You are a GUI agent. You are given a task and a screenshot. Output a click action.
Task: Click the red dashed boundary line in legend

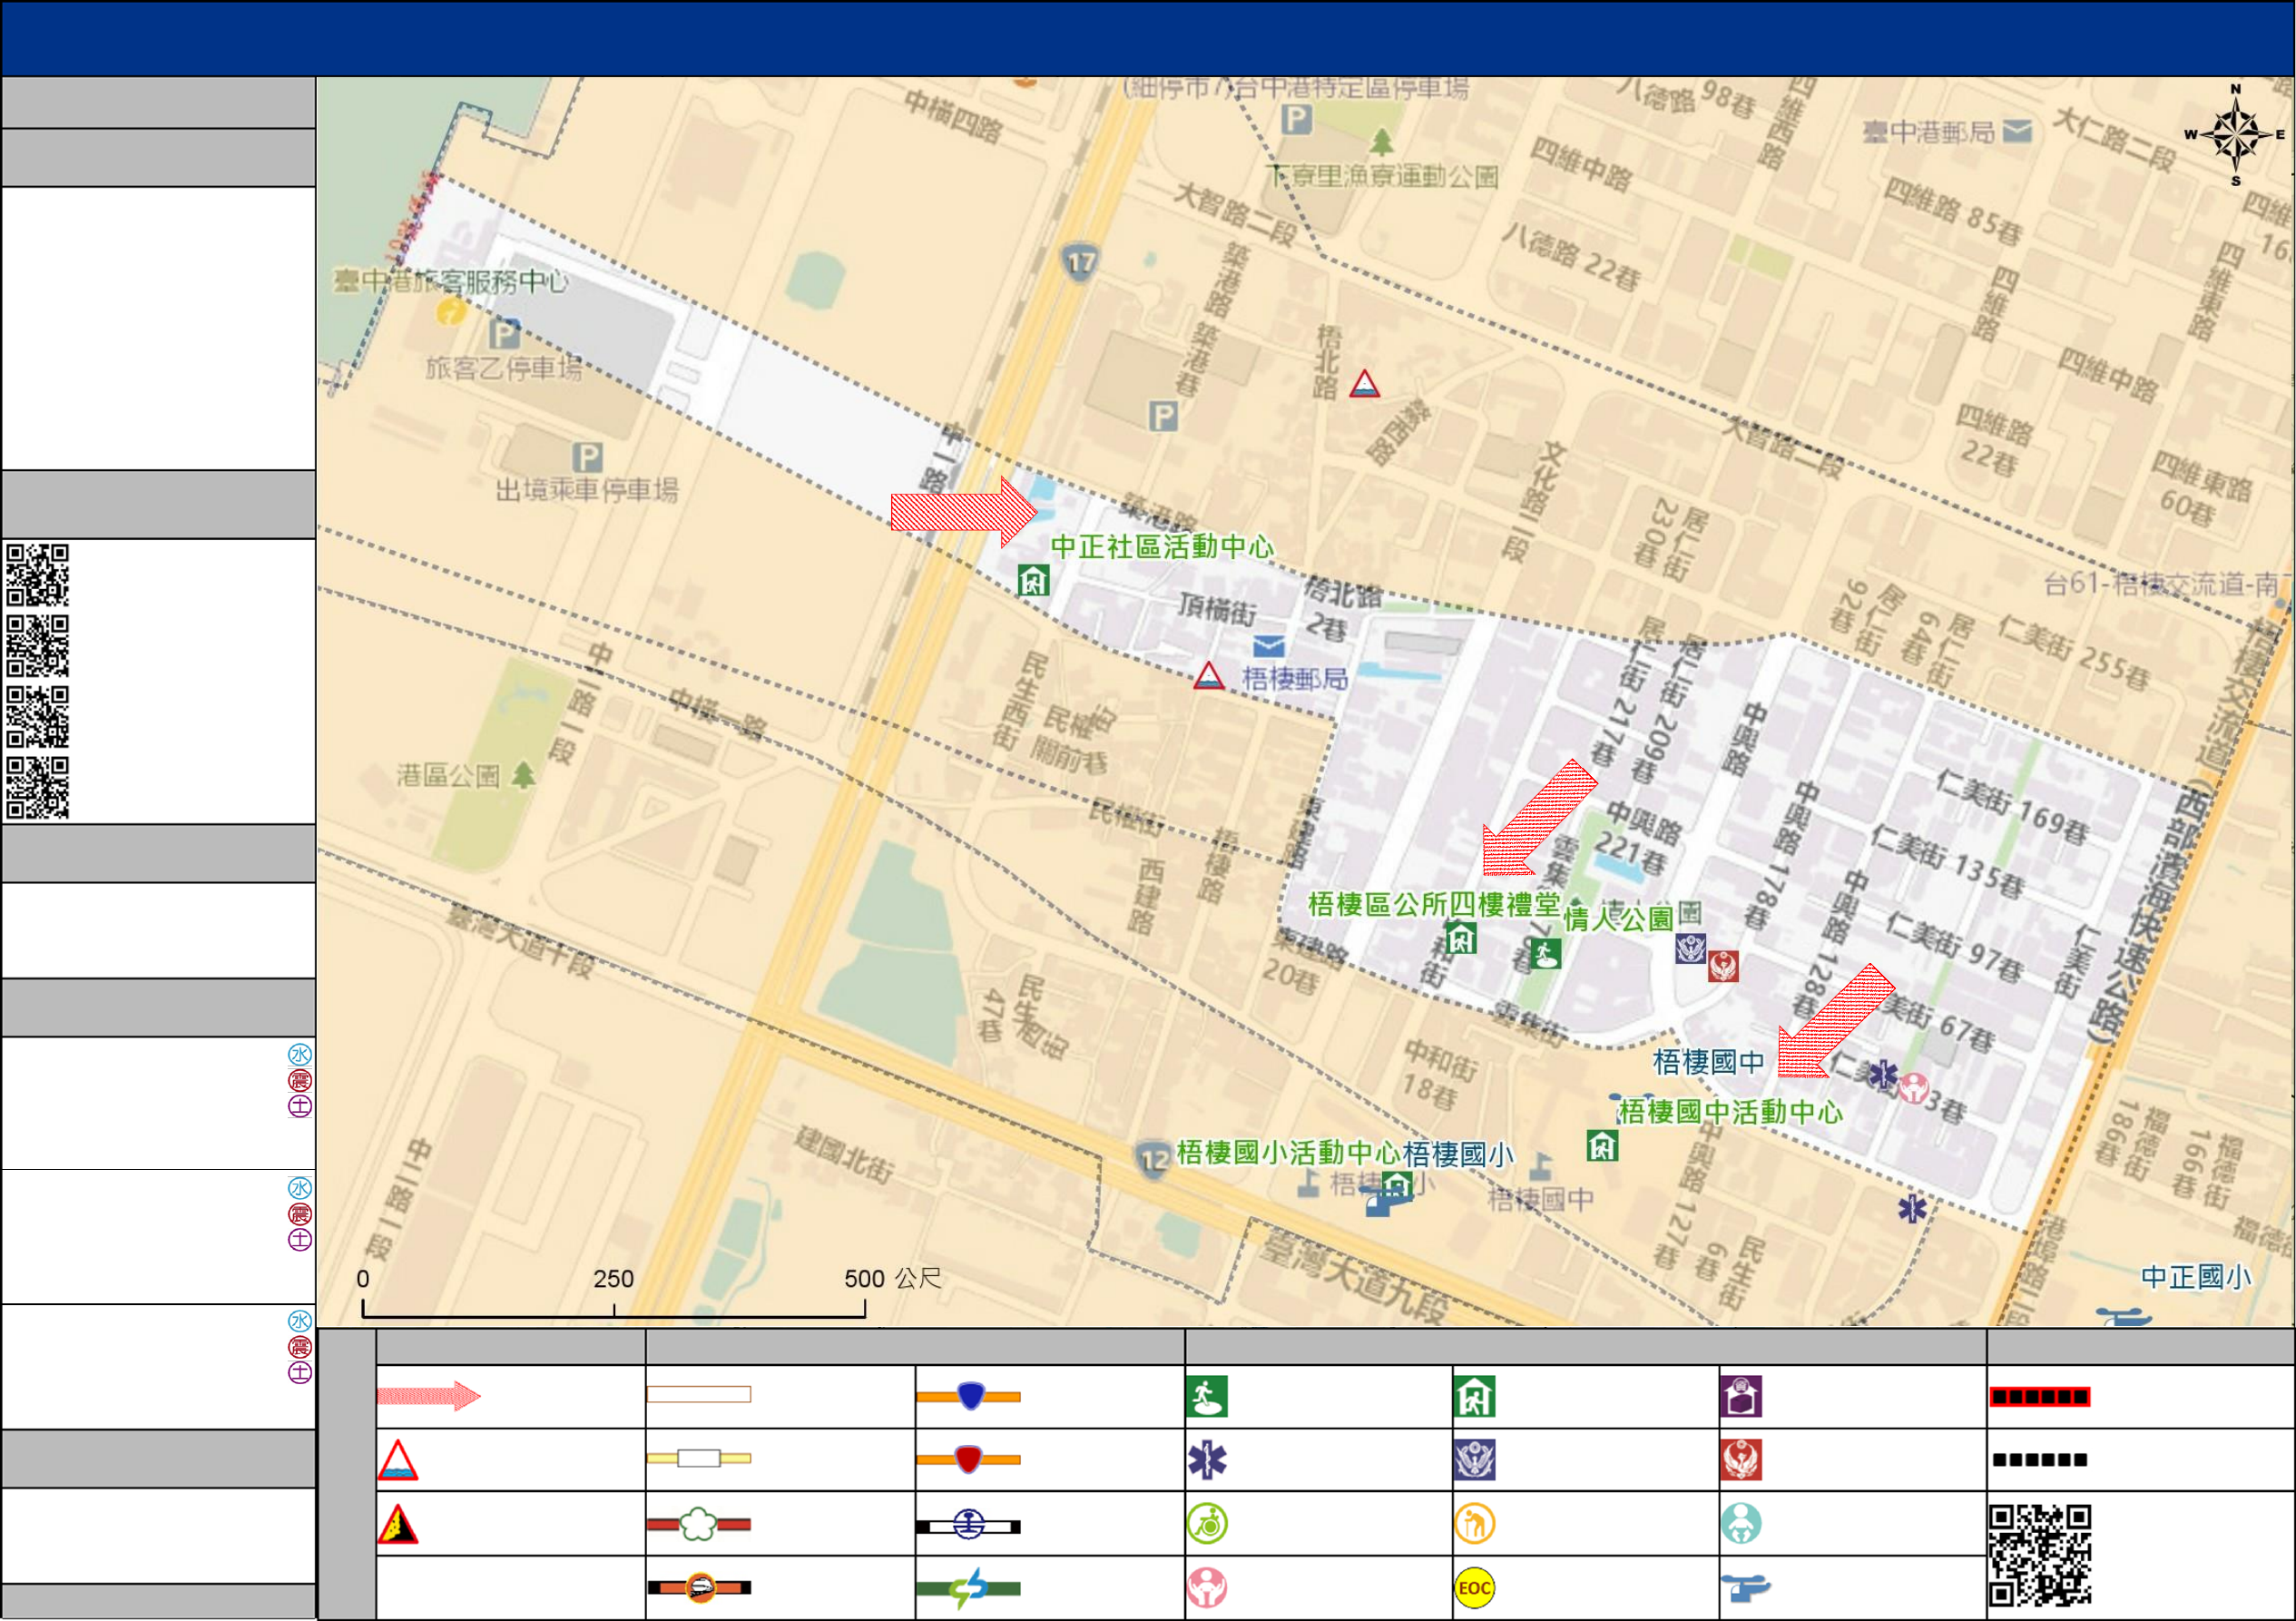coord(2040,1397)
